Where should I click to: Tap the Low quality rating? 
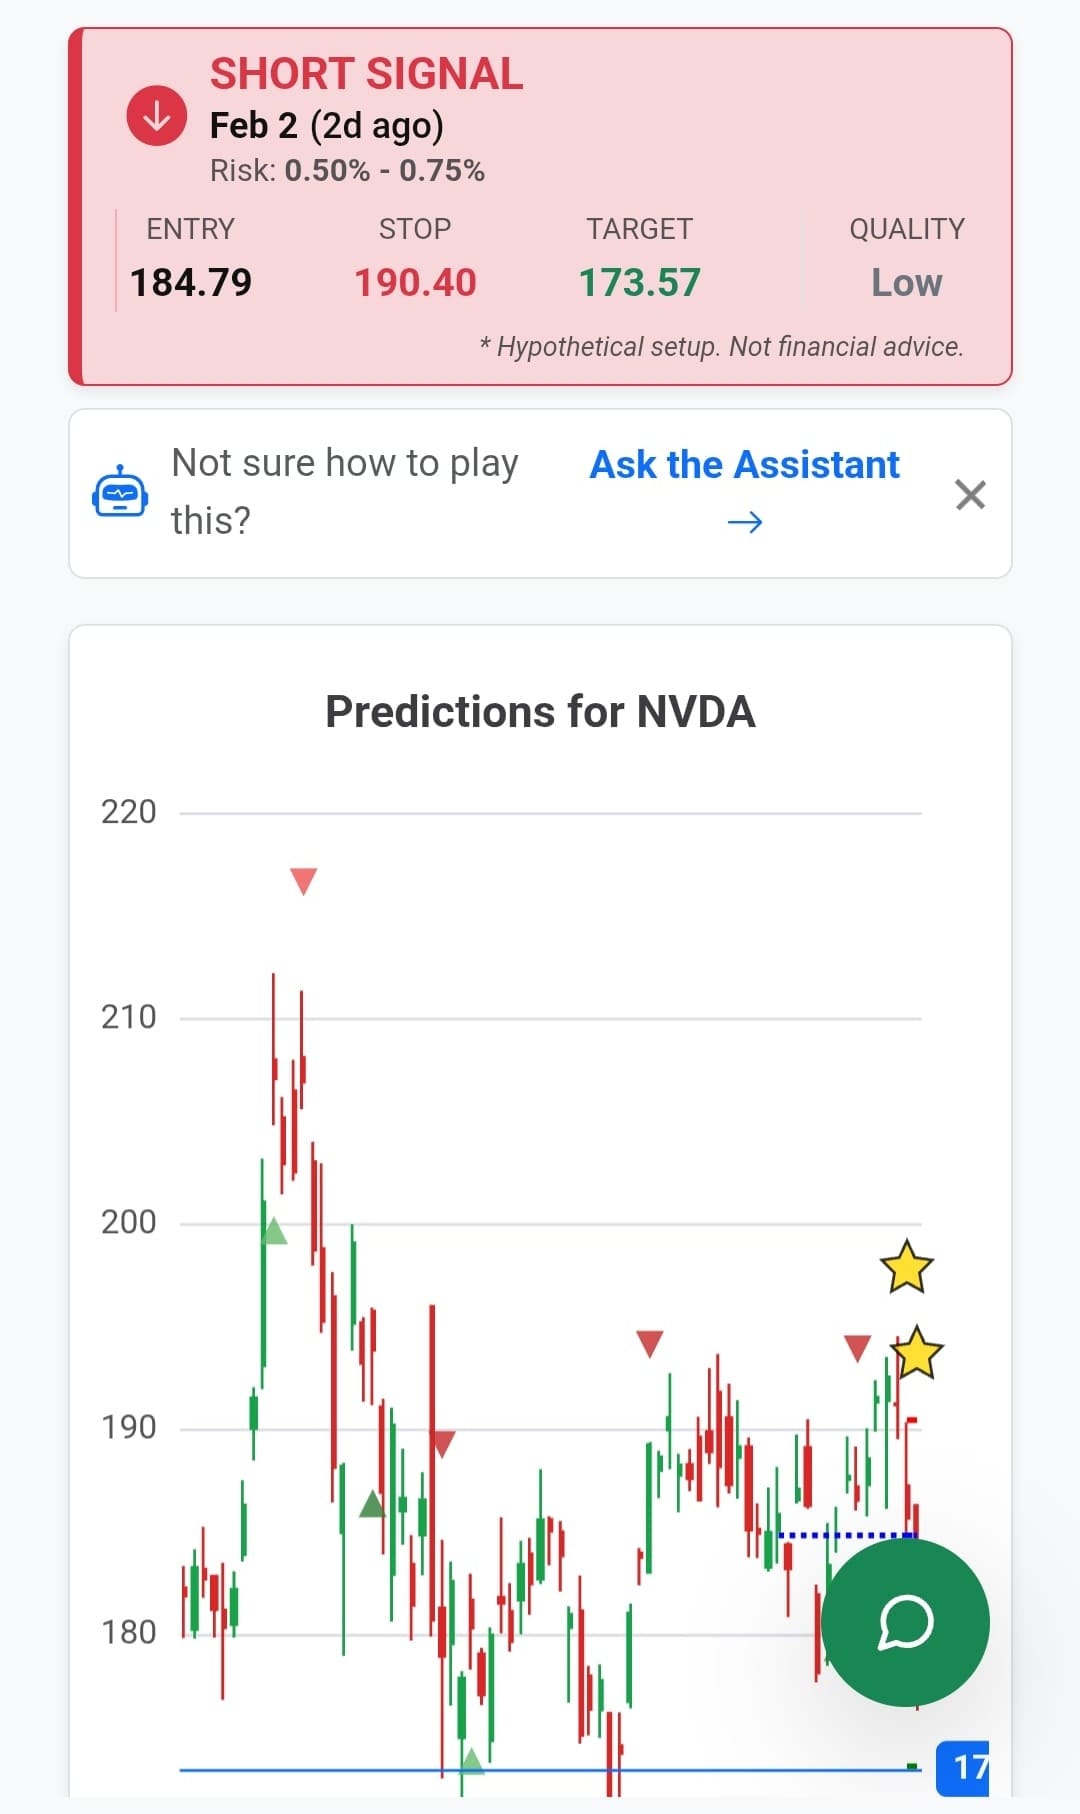tap(906, 283)
